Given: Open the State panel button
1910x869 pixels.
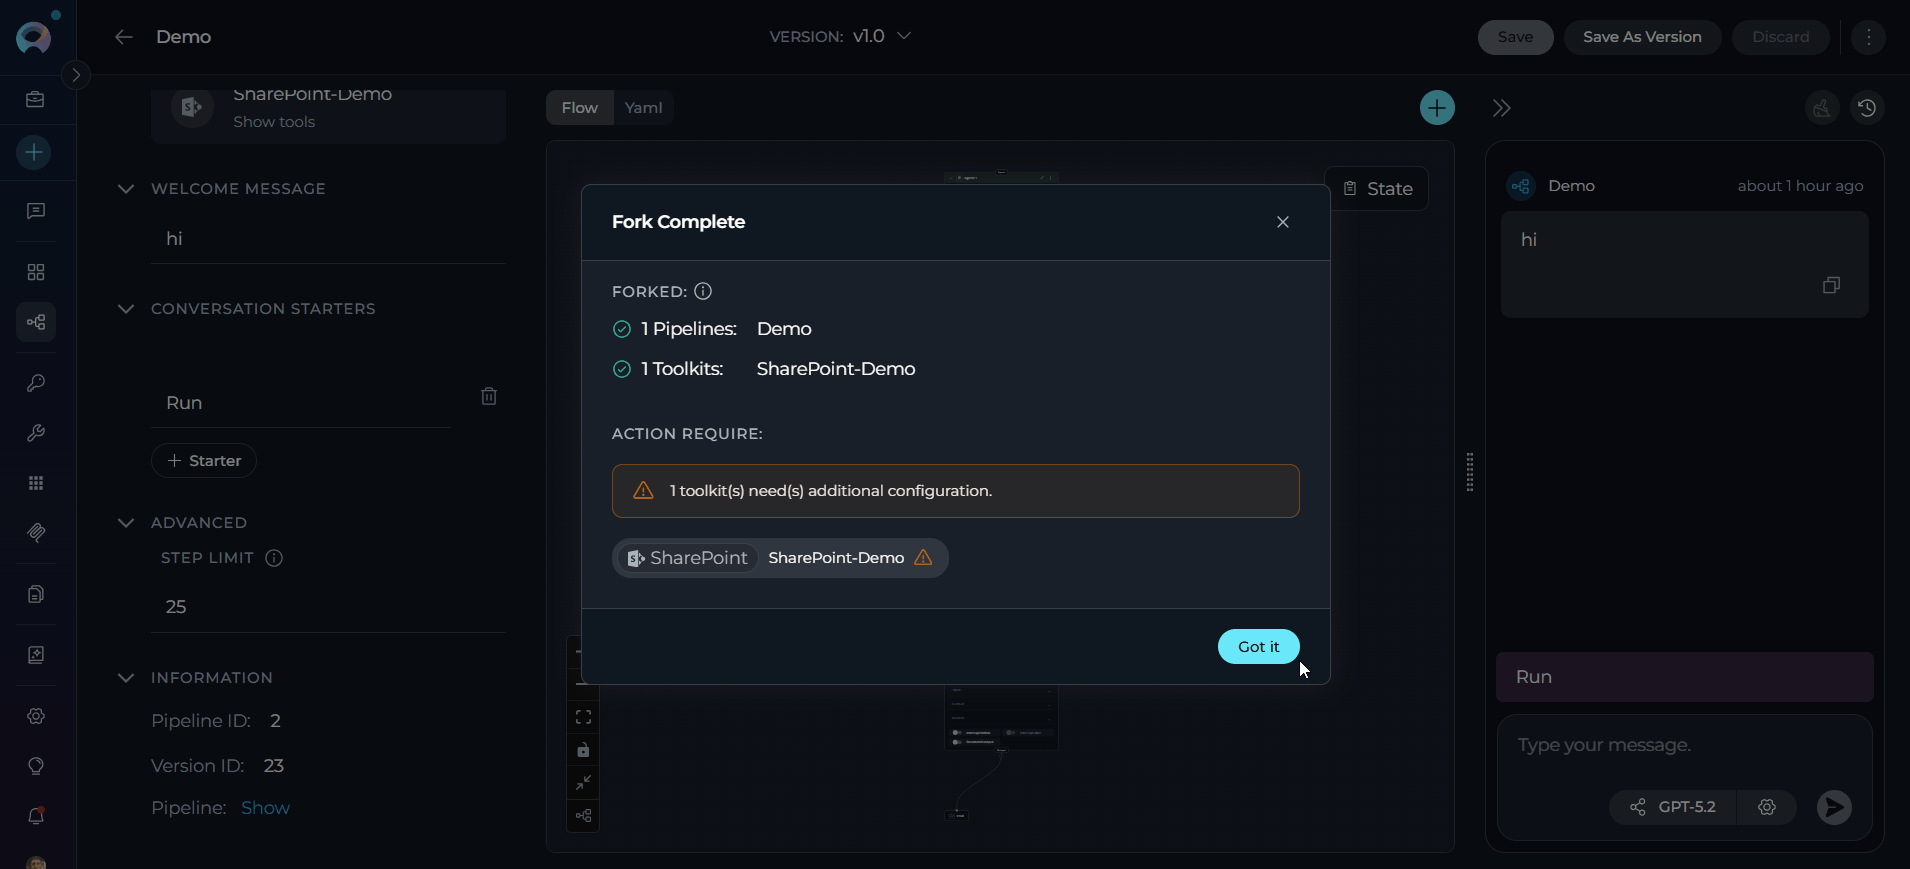Looking at the screenshot, I should 1377,189.
